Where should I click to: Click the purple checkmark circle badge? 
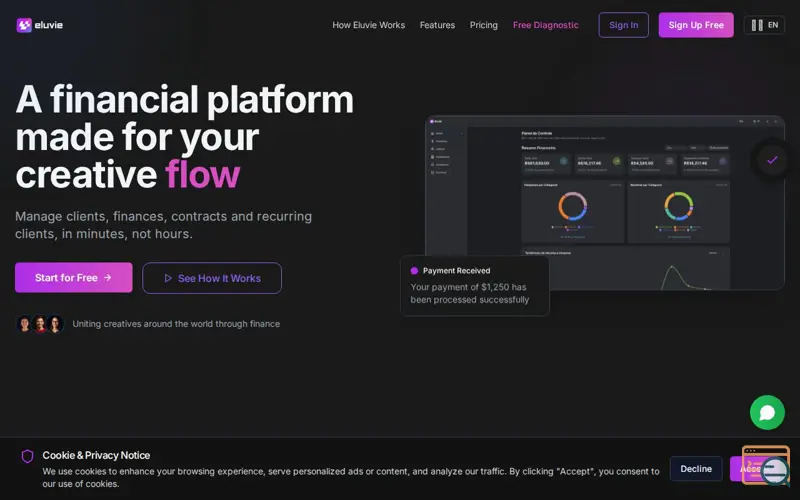772,160
